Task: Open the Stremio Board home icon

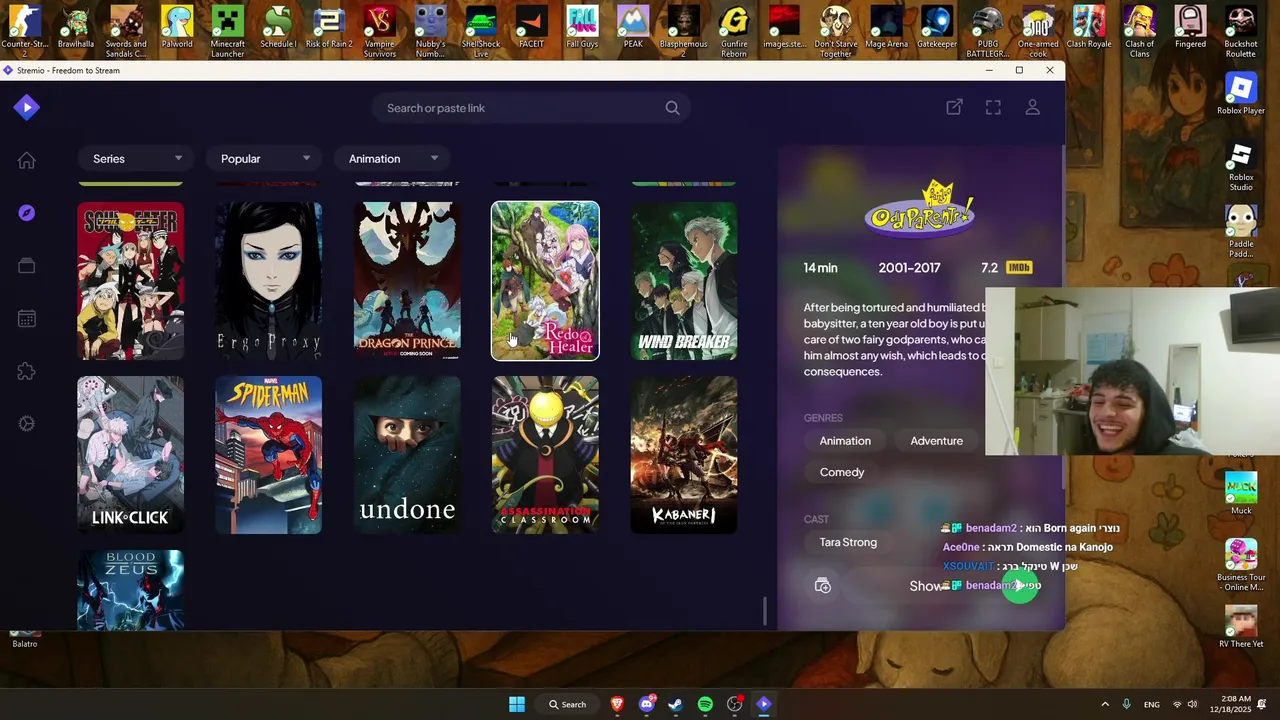Action: [27, 161]
